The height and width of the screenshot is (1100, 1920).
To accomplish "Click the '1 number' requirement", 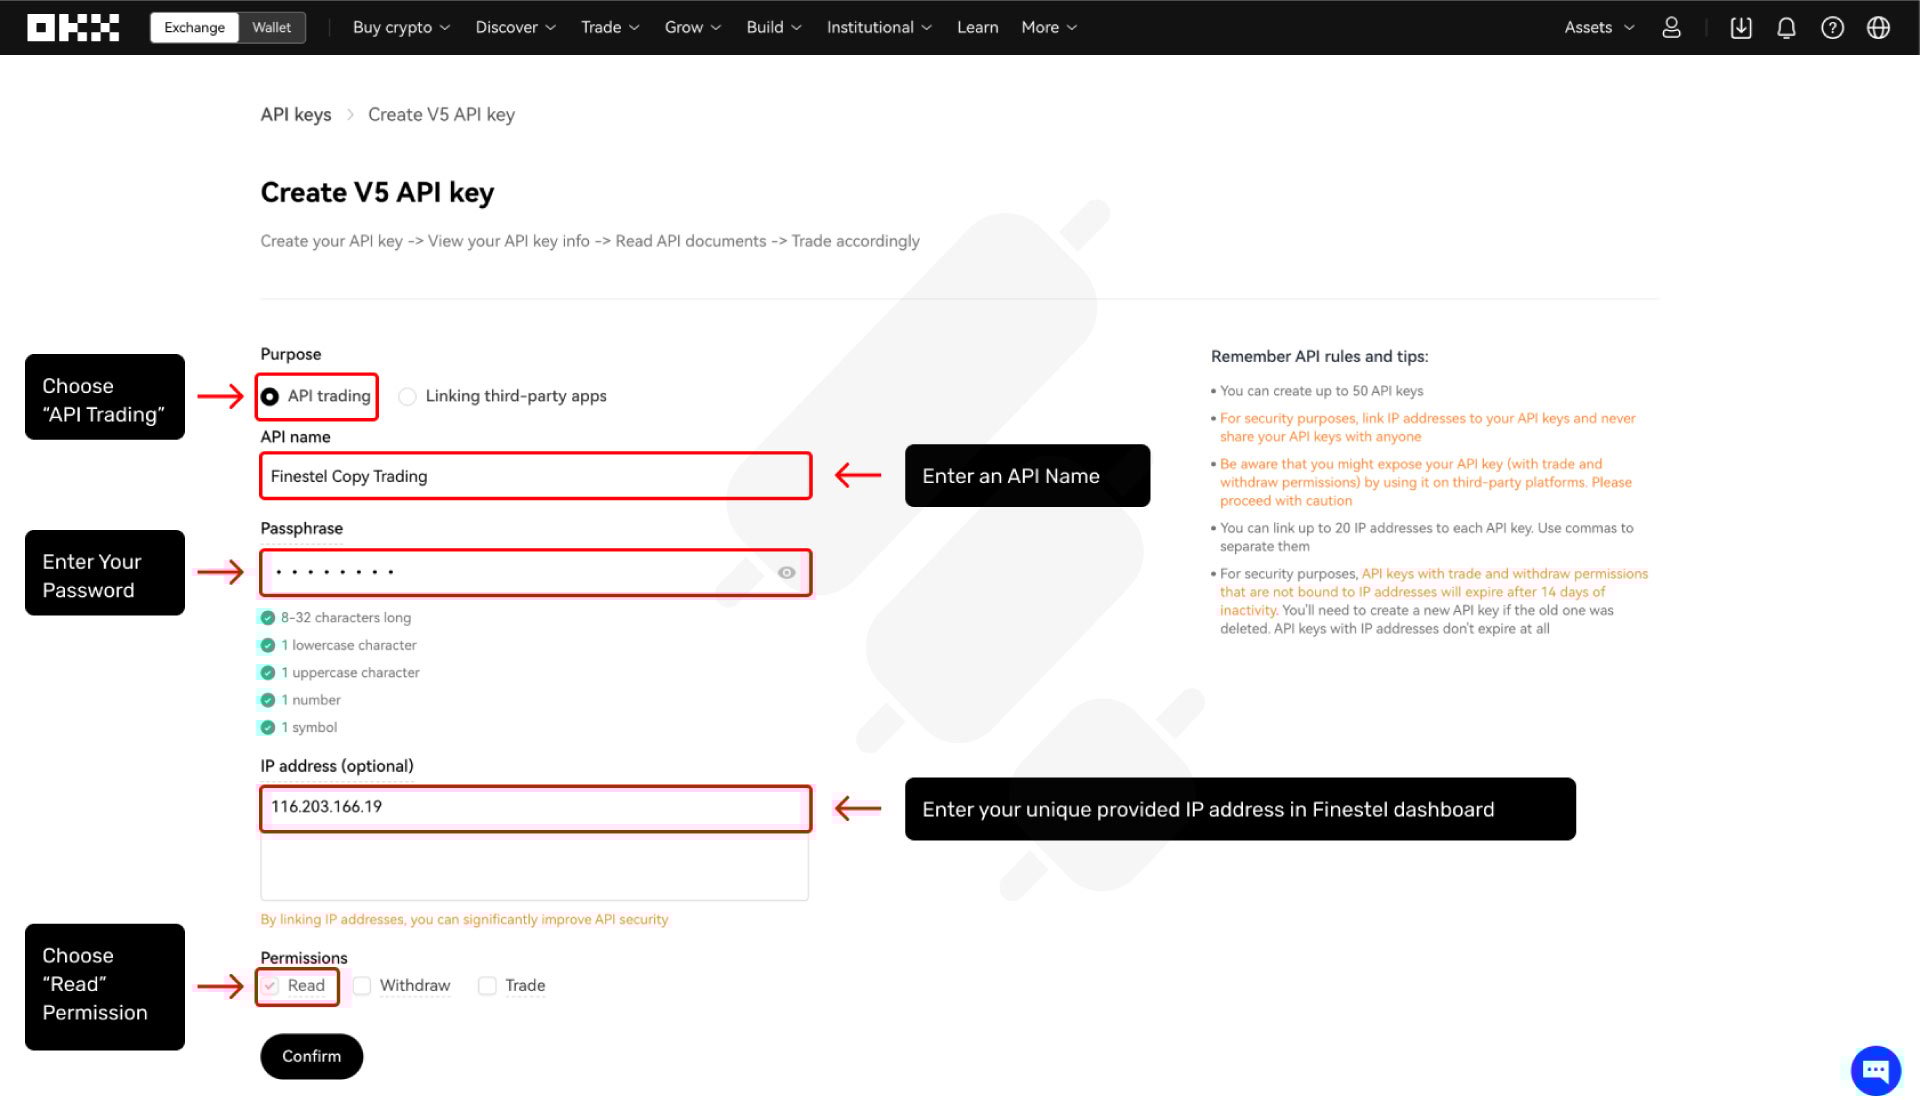I will (x=310, y=700).
